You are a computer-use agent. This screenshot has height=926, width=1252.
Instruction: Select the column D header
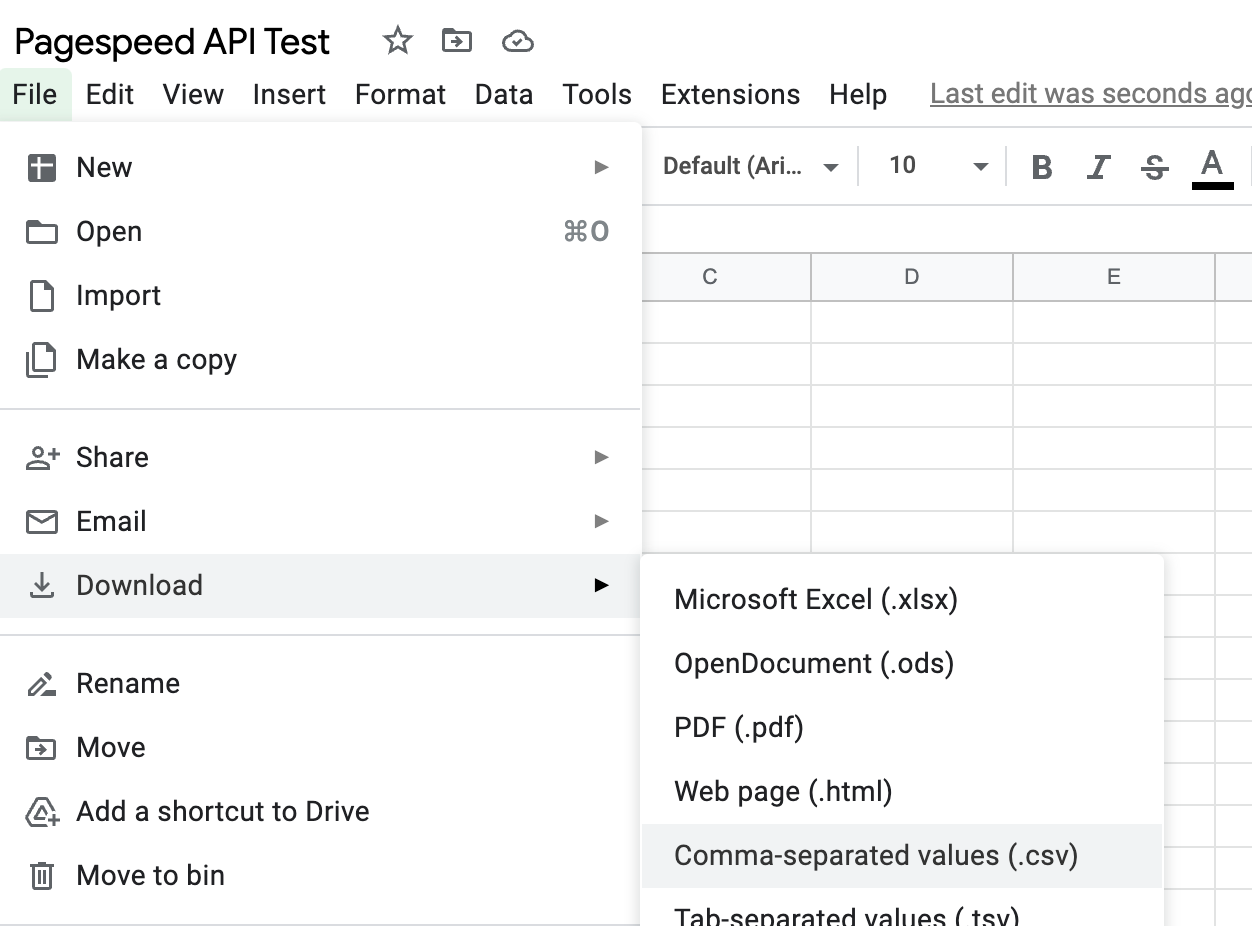click(x=911, y=277)
